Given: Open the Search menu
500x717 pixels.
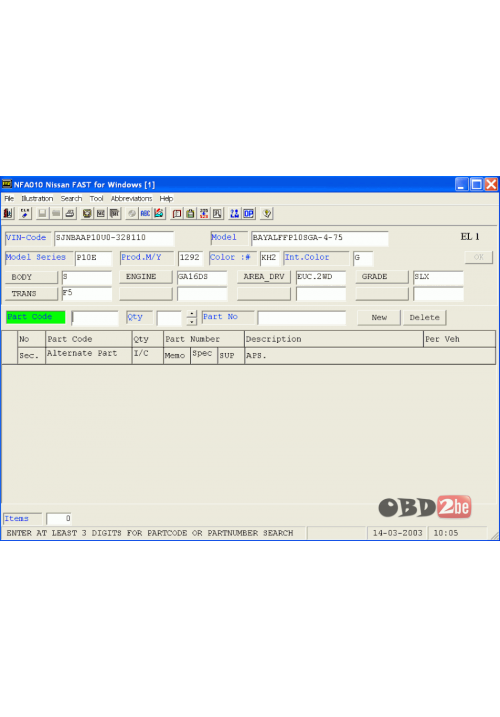Looking at the screenshot, I should [71, 198].
